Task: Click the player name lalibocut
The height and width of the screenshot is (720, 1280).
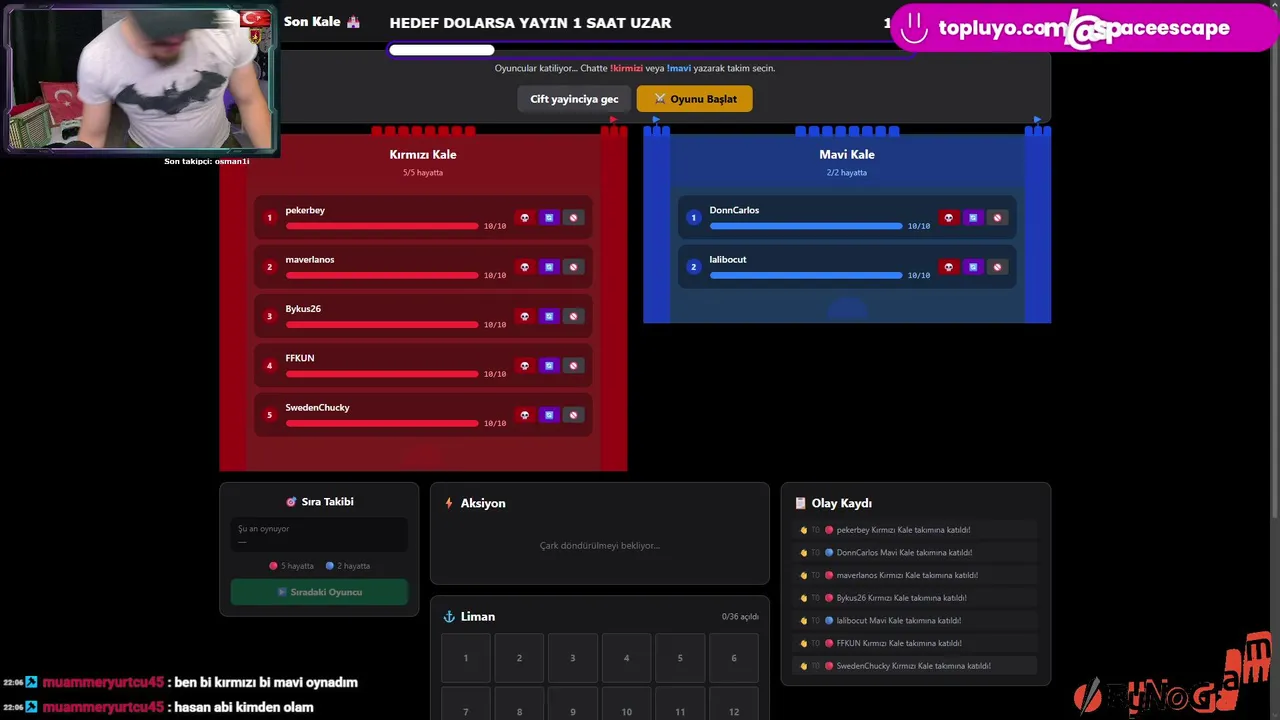Action: [728, 260]
